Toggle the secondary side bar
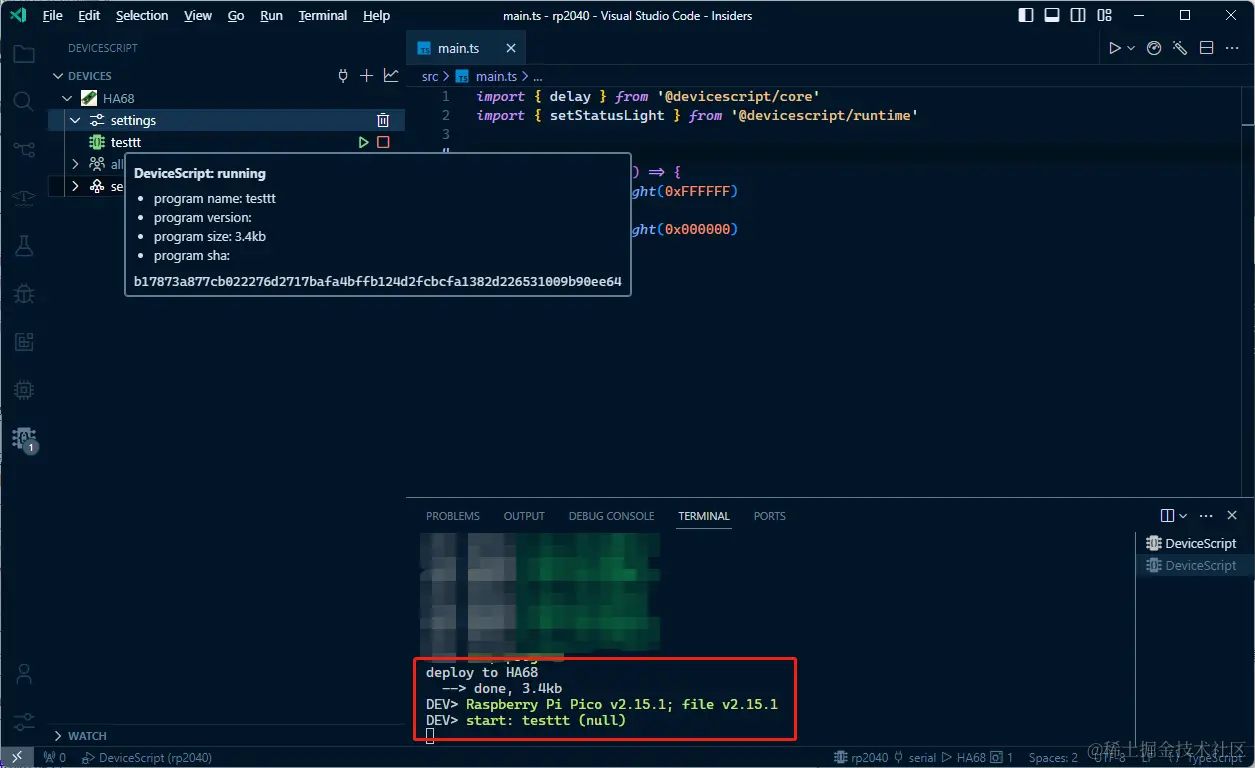Viewport: 1255px width, 768px height. pos(1078,15)
